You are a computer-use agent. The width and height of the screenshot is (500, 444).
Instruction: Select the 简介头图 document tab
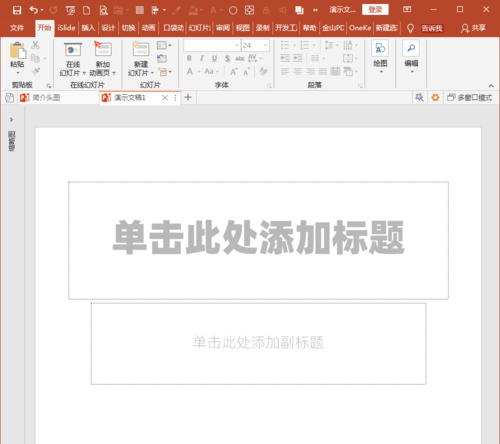pos(57,98)
